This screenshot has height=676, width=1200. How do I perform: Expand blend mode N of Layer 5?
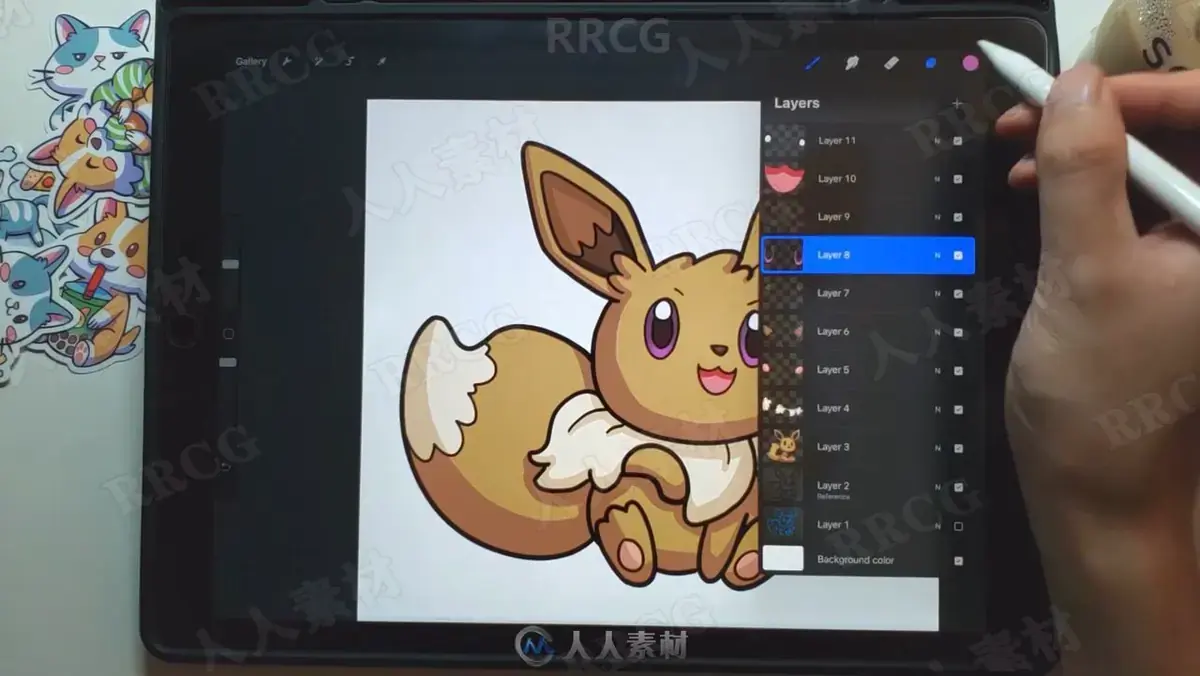coord(937,371)
